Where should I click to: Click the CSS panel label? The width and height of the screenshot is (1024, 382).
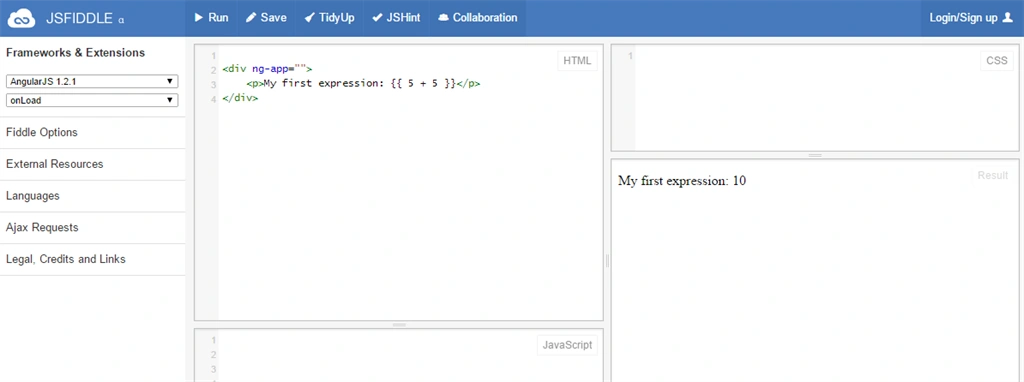point(997,61)
